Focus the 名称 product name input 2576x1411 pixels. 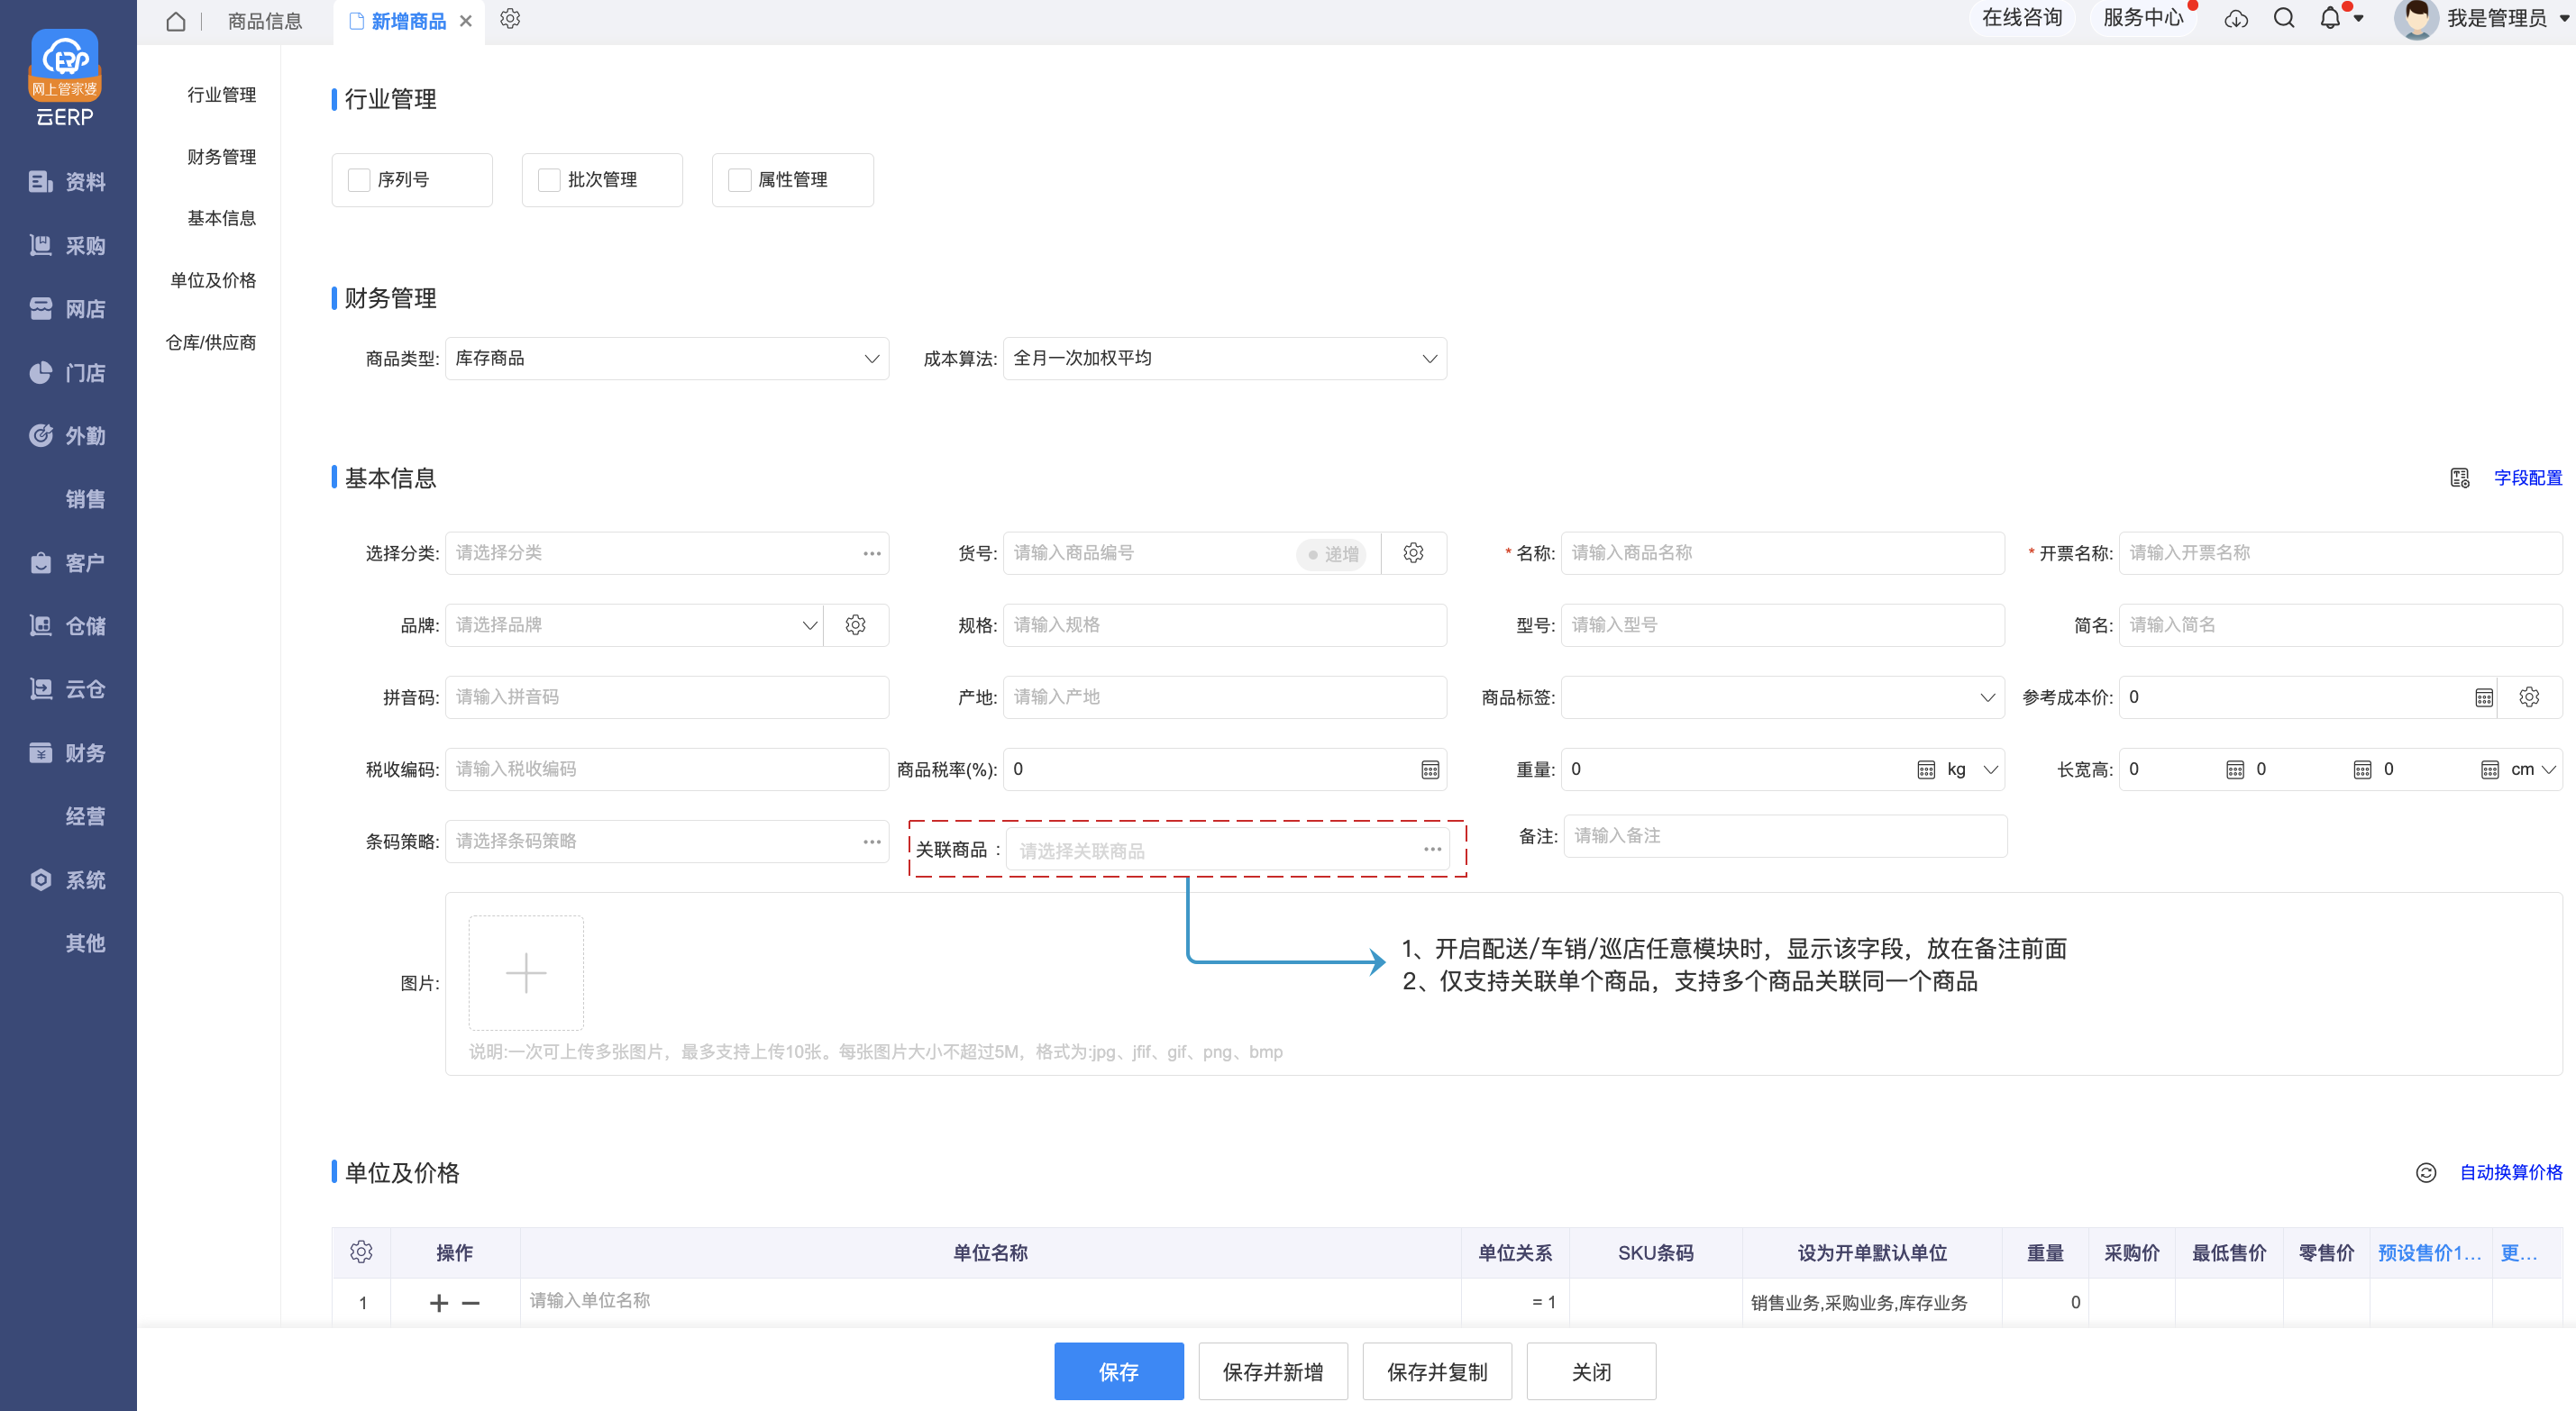[1783, 553]
